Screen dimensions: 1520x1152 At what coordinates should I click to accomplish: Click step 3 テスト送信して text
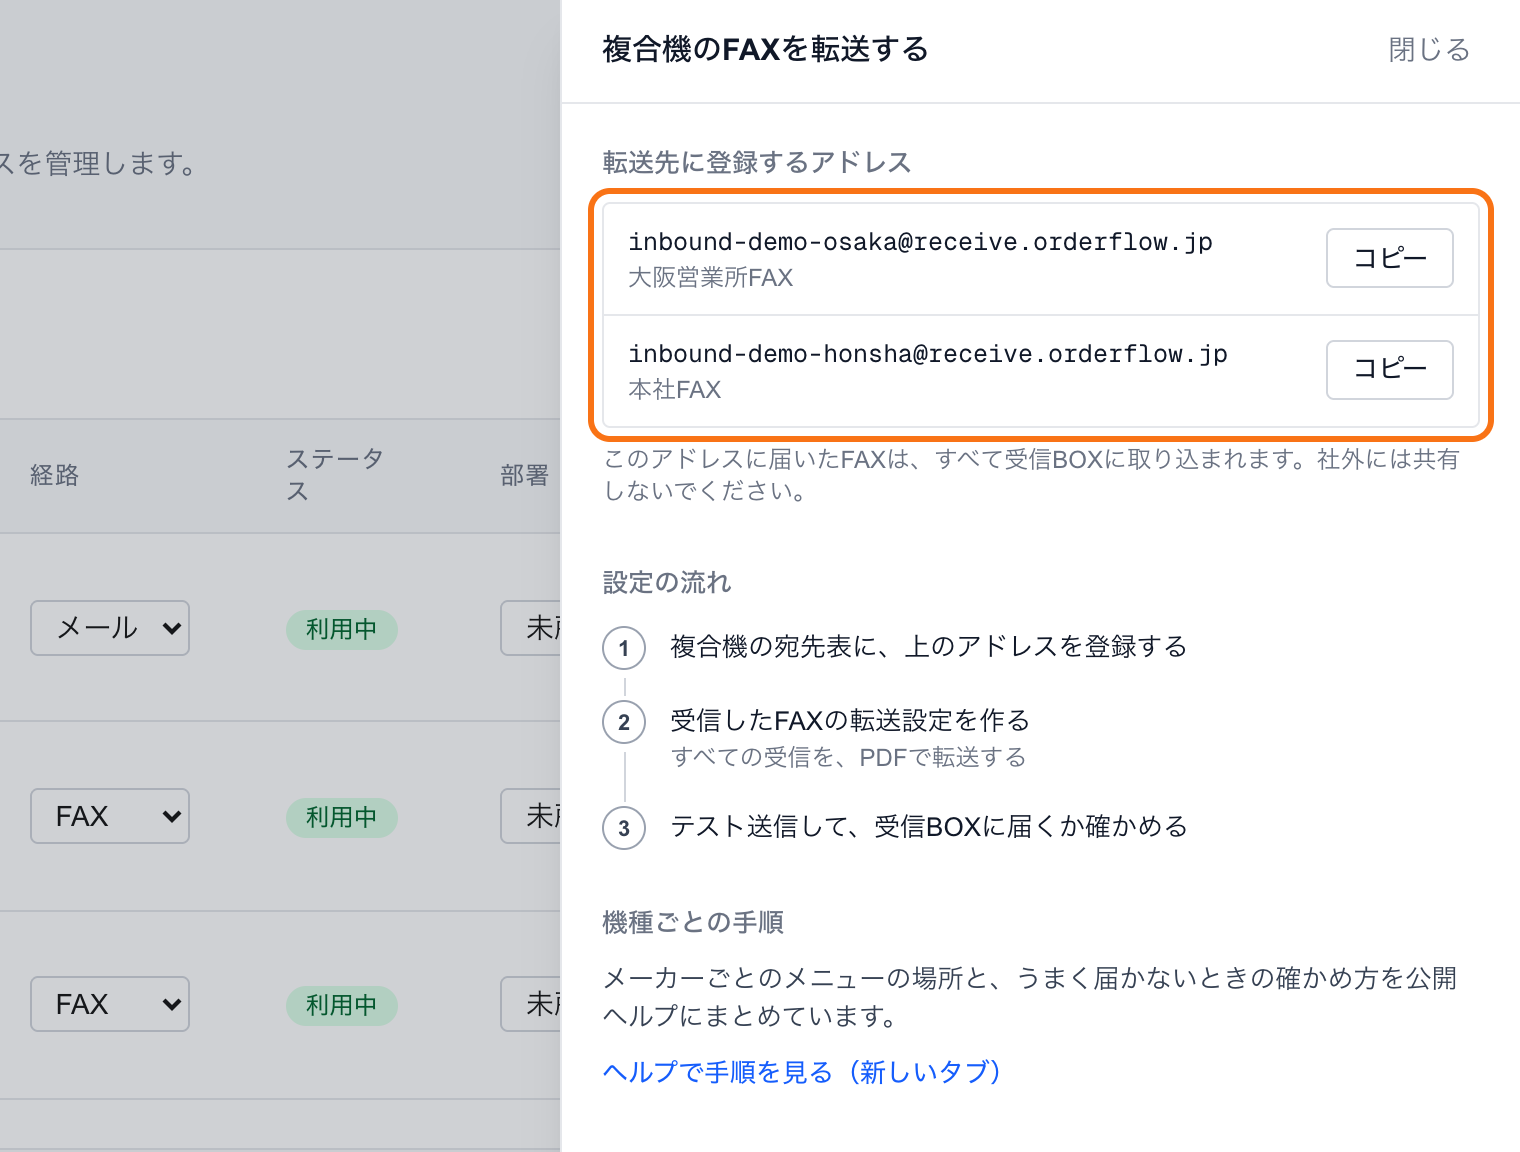coord(928,826)
